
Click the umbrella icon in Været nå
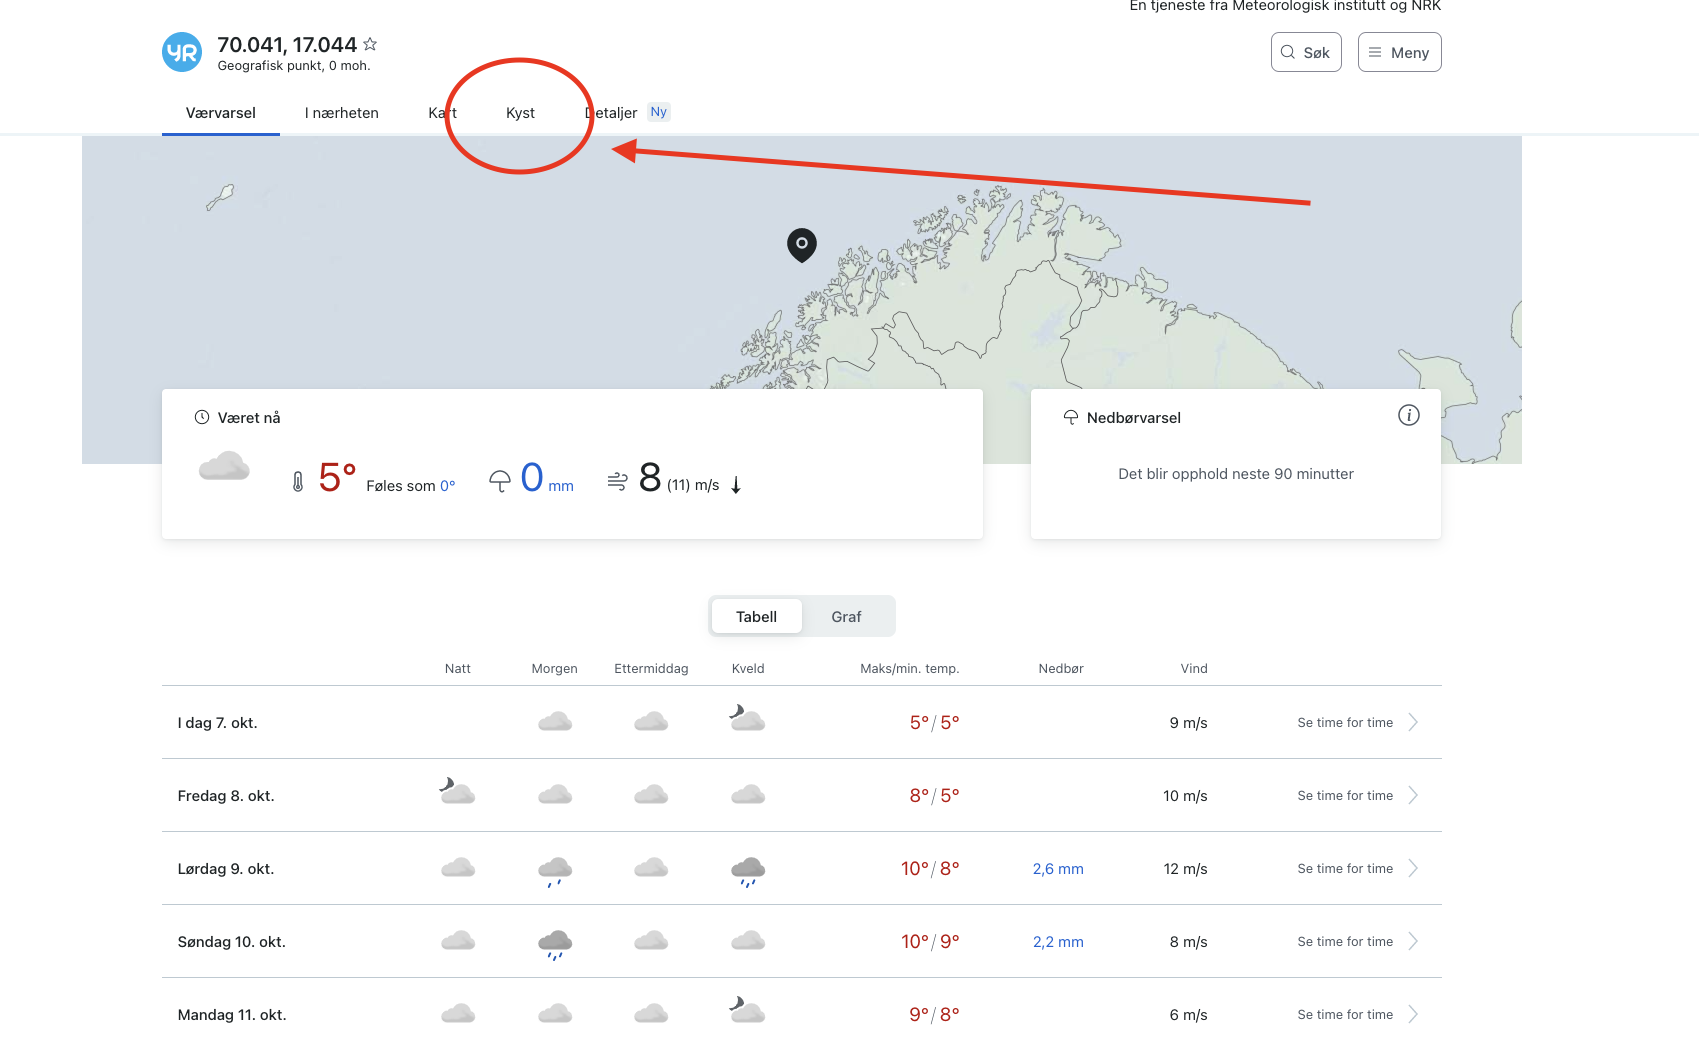[499, 482]
